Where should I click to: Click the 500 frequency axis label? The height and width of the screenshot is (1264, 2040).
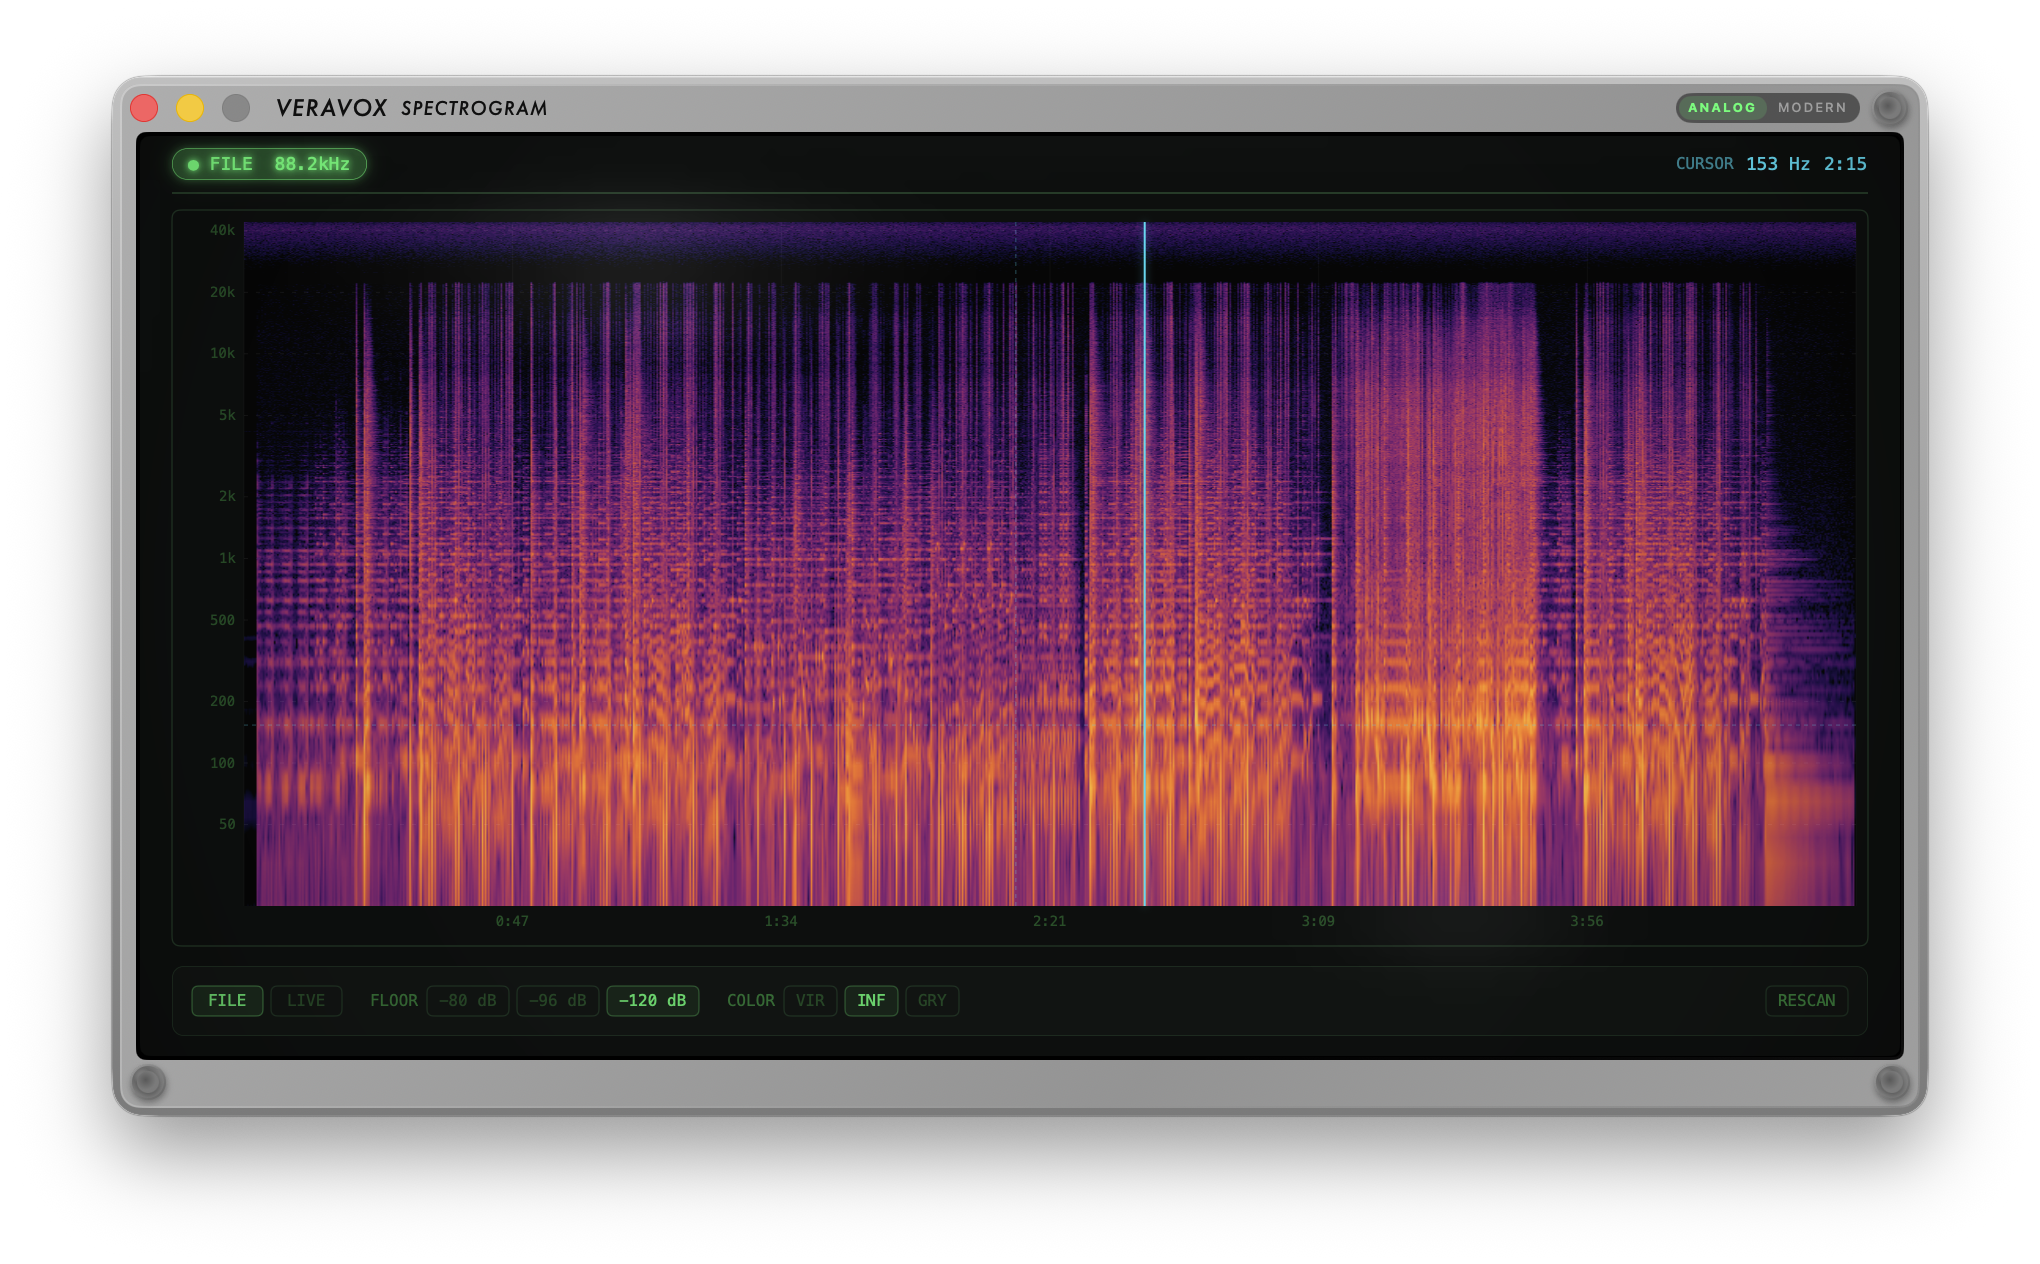click(222, 620)
